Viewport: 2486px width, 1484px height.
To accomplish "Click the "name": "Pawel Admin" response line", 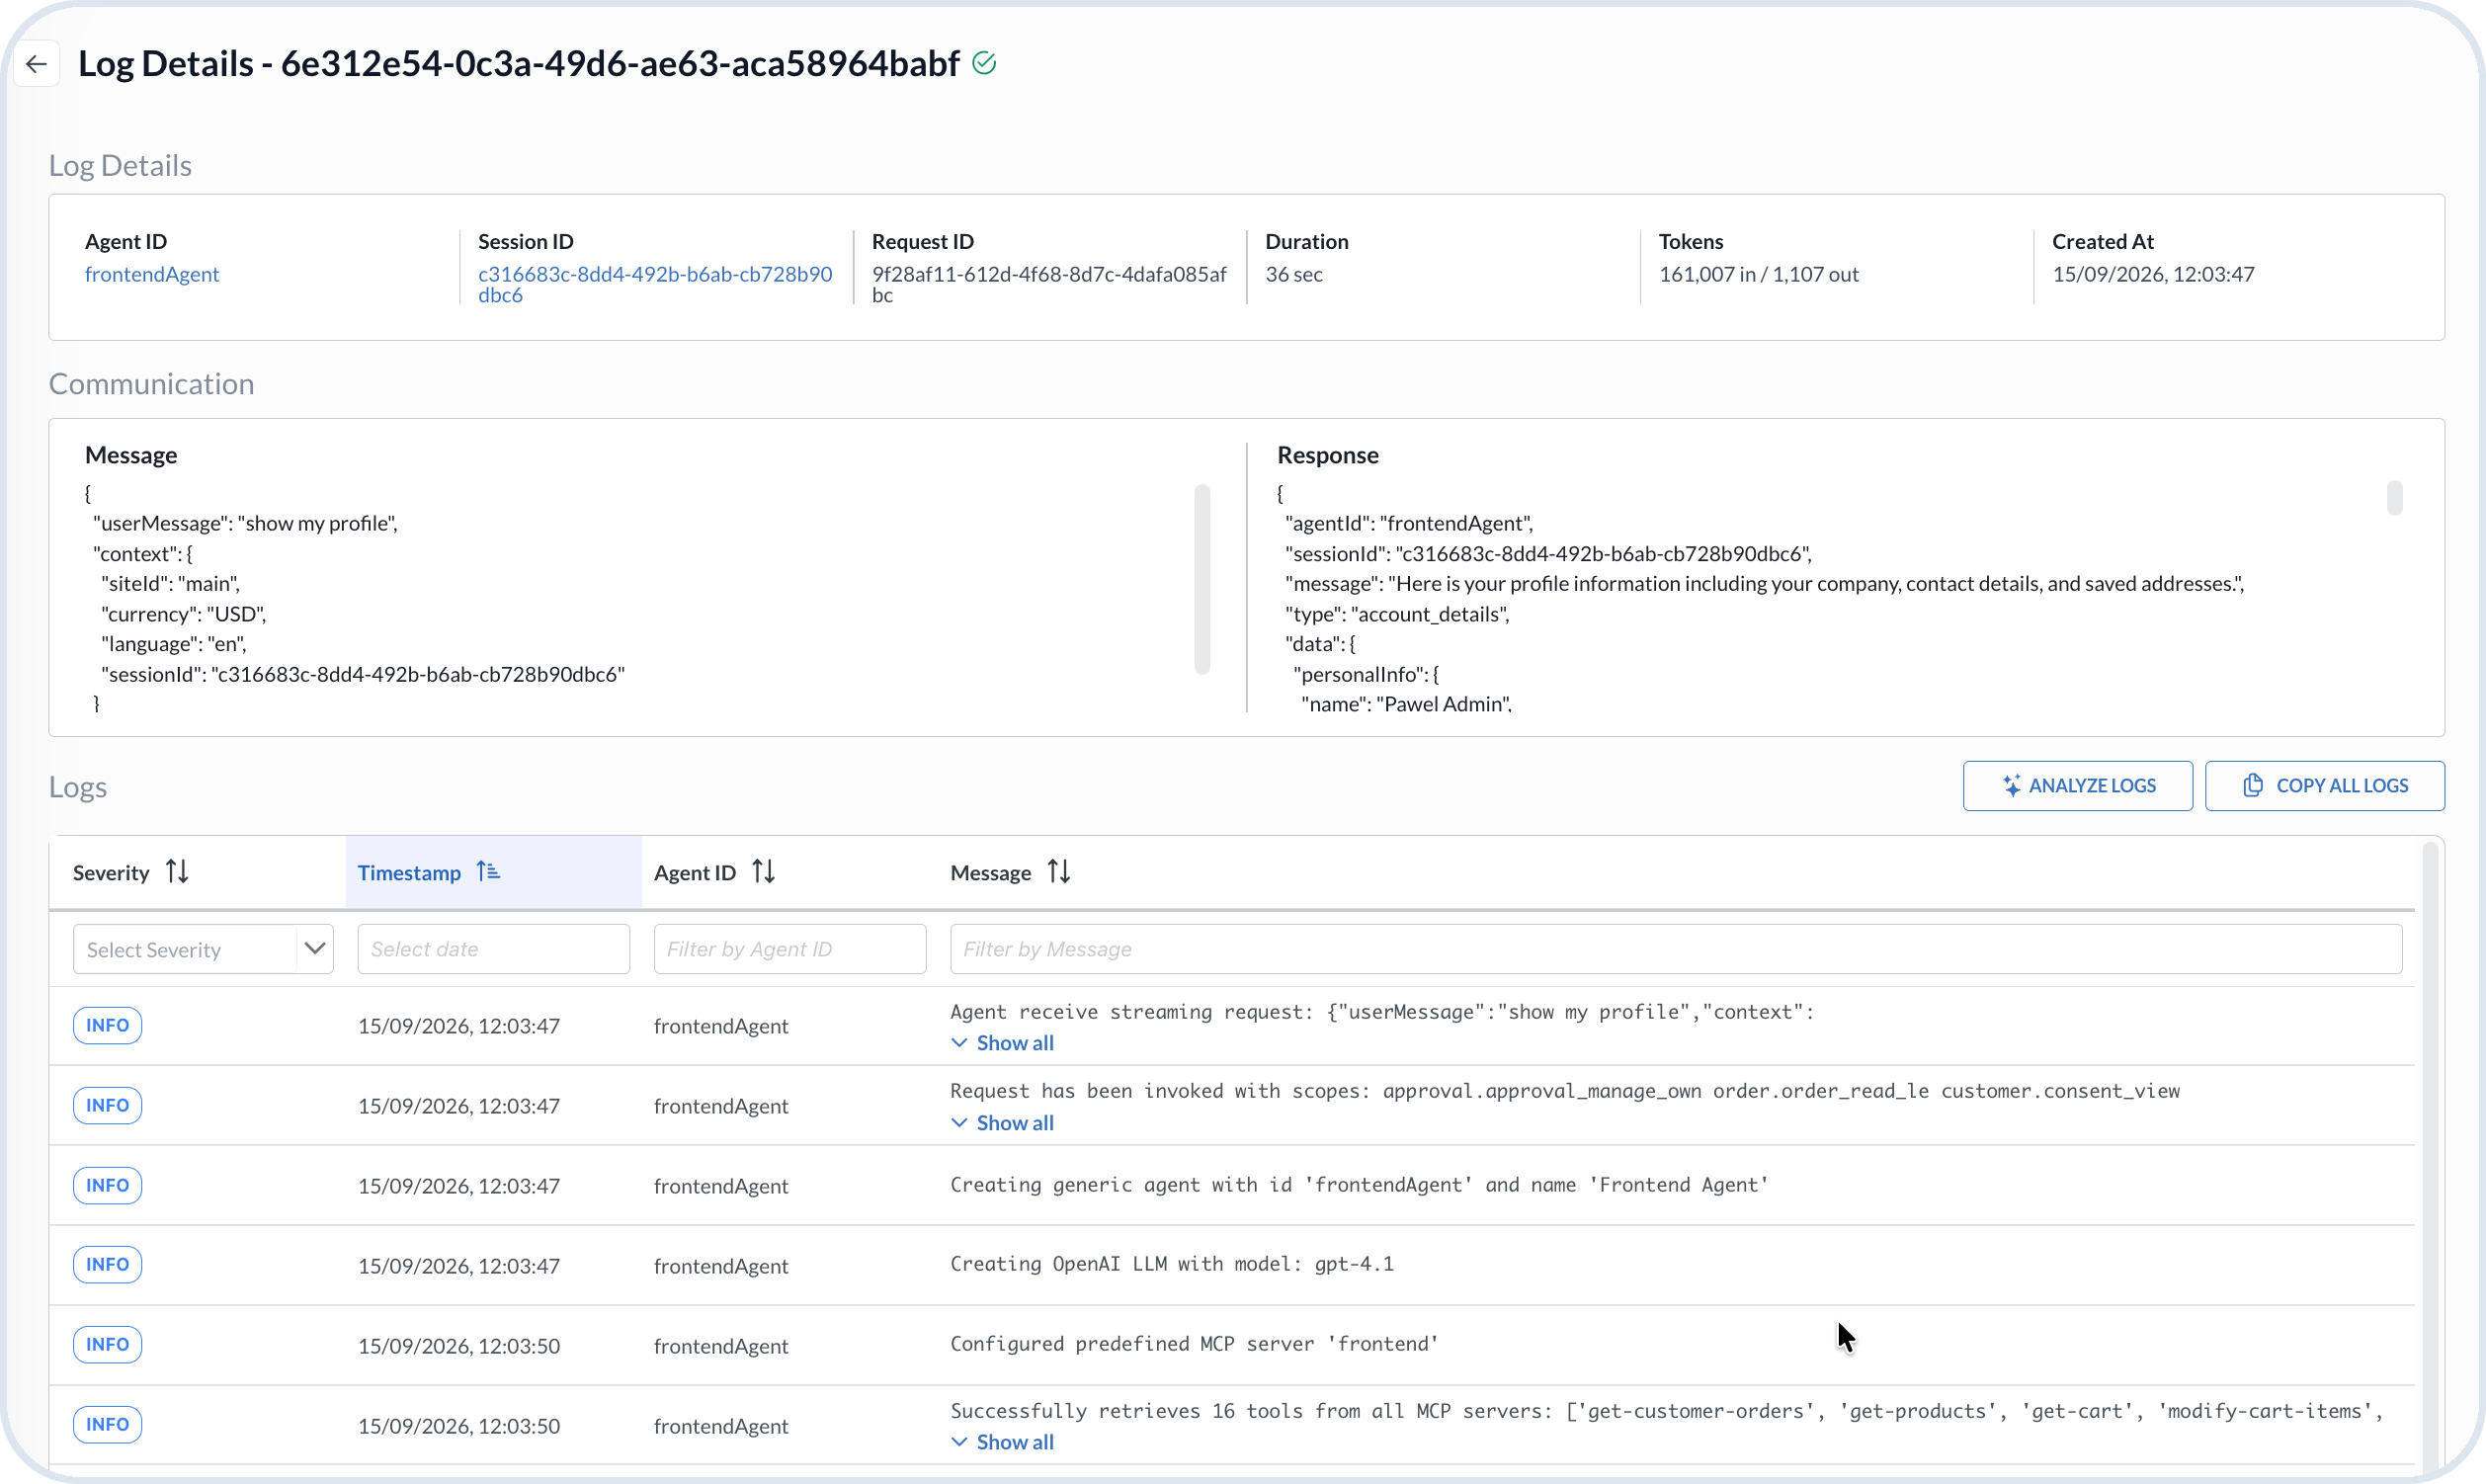I will [x=1406, y=704].
